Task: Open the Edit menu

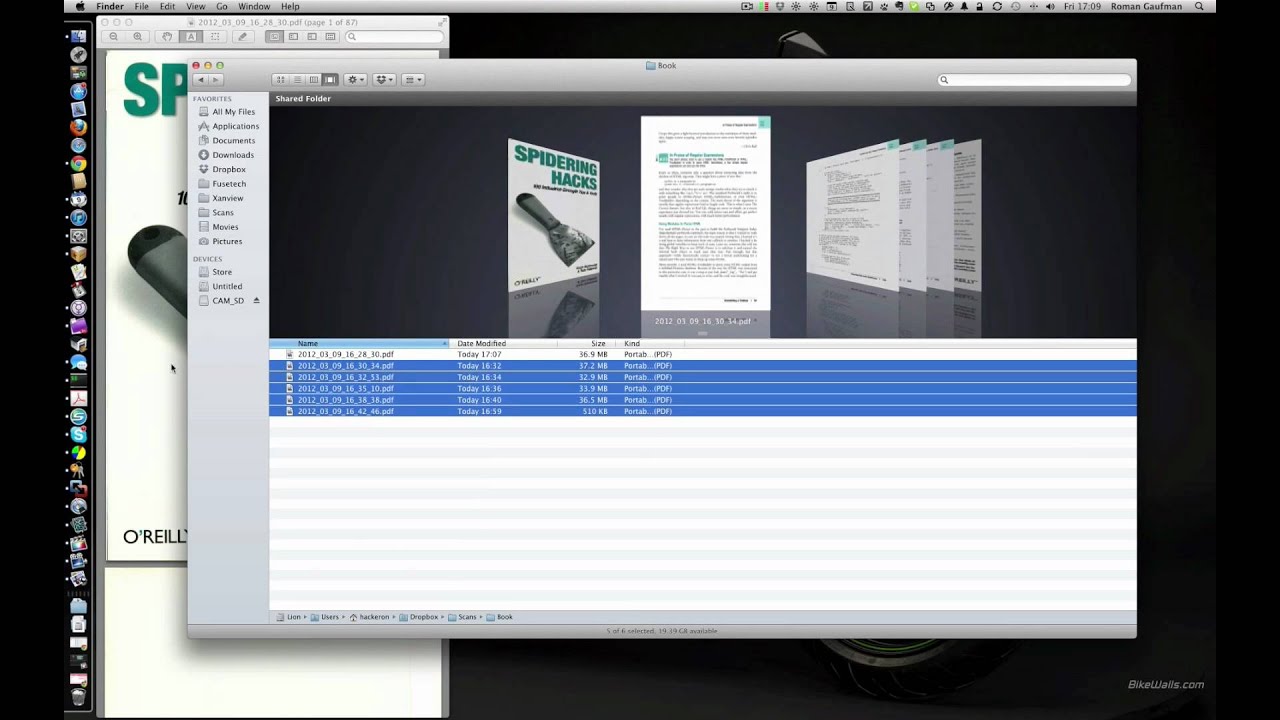Action: [x=167, y=6]
